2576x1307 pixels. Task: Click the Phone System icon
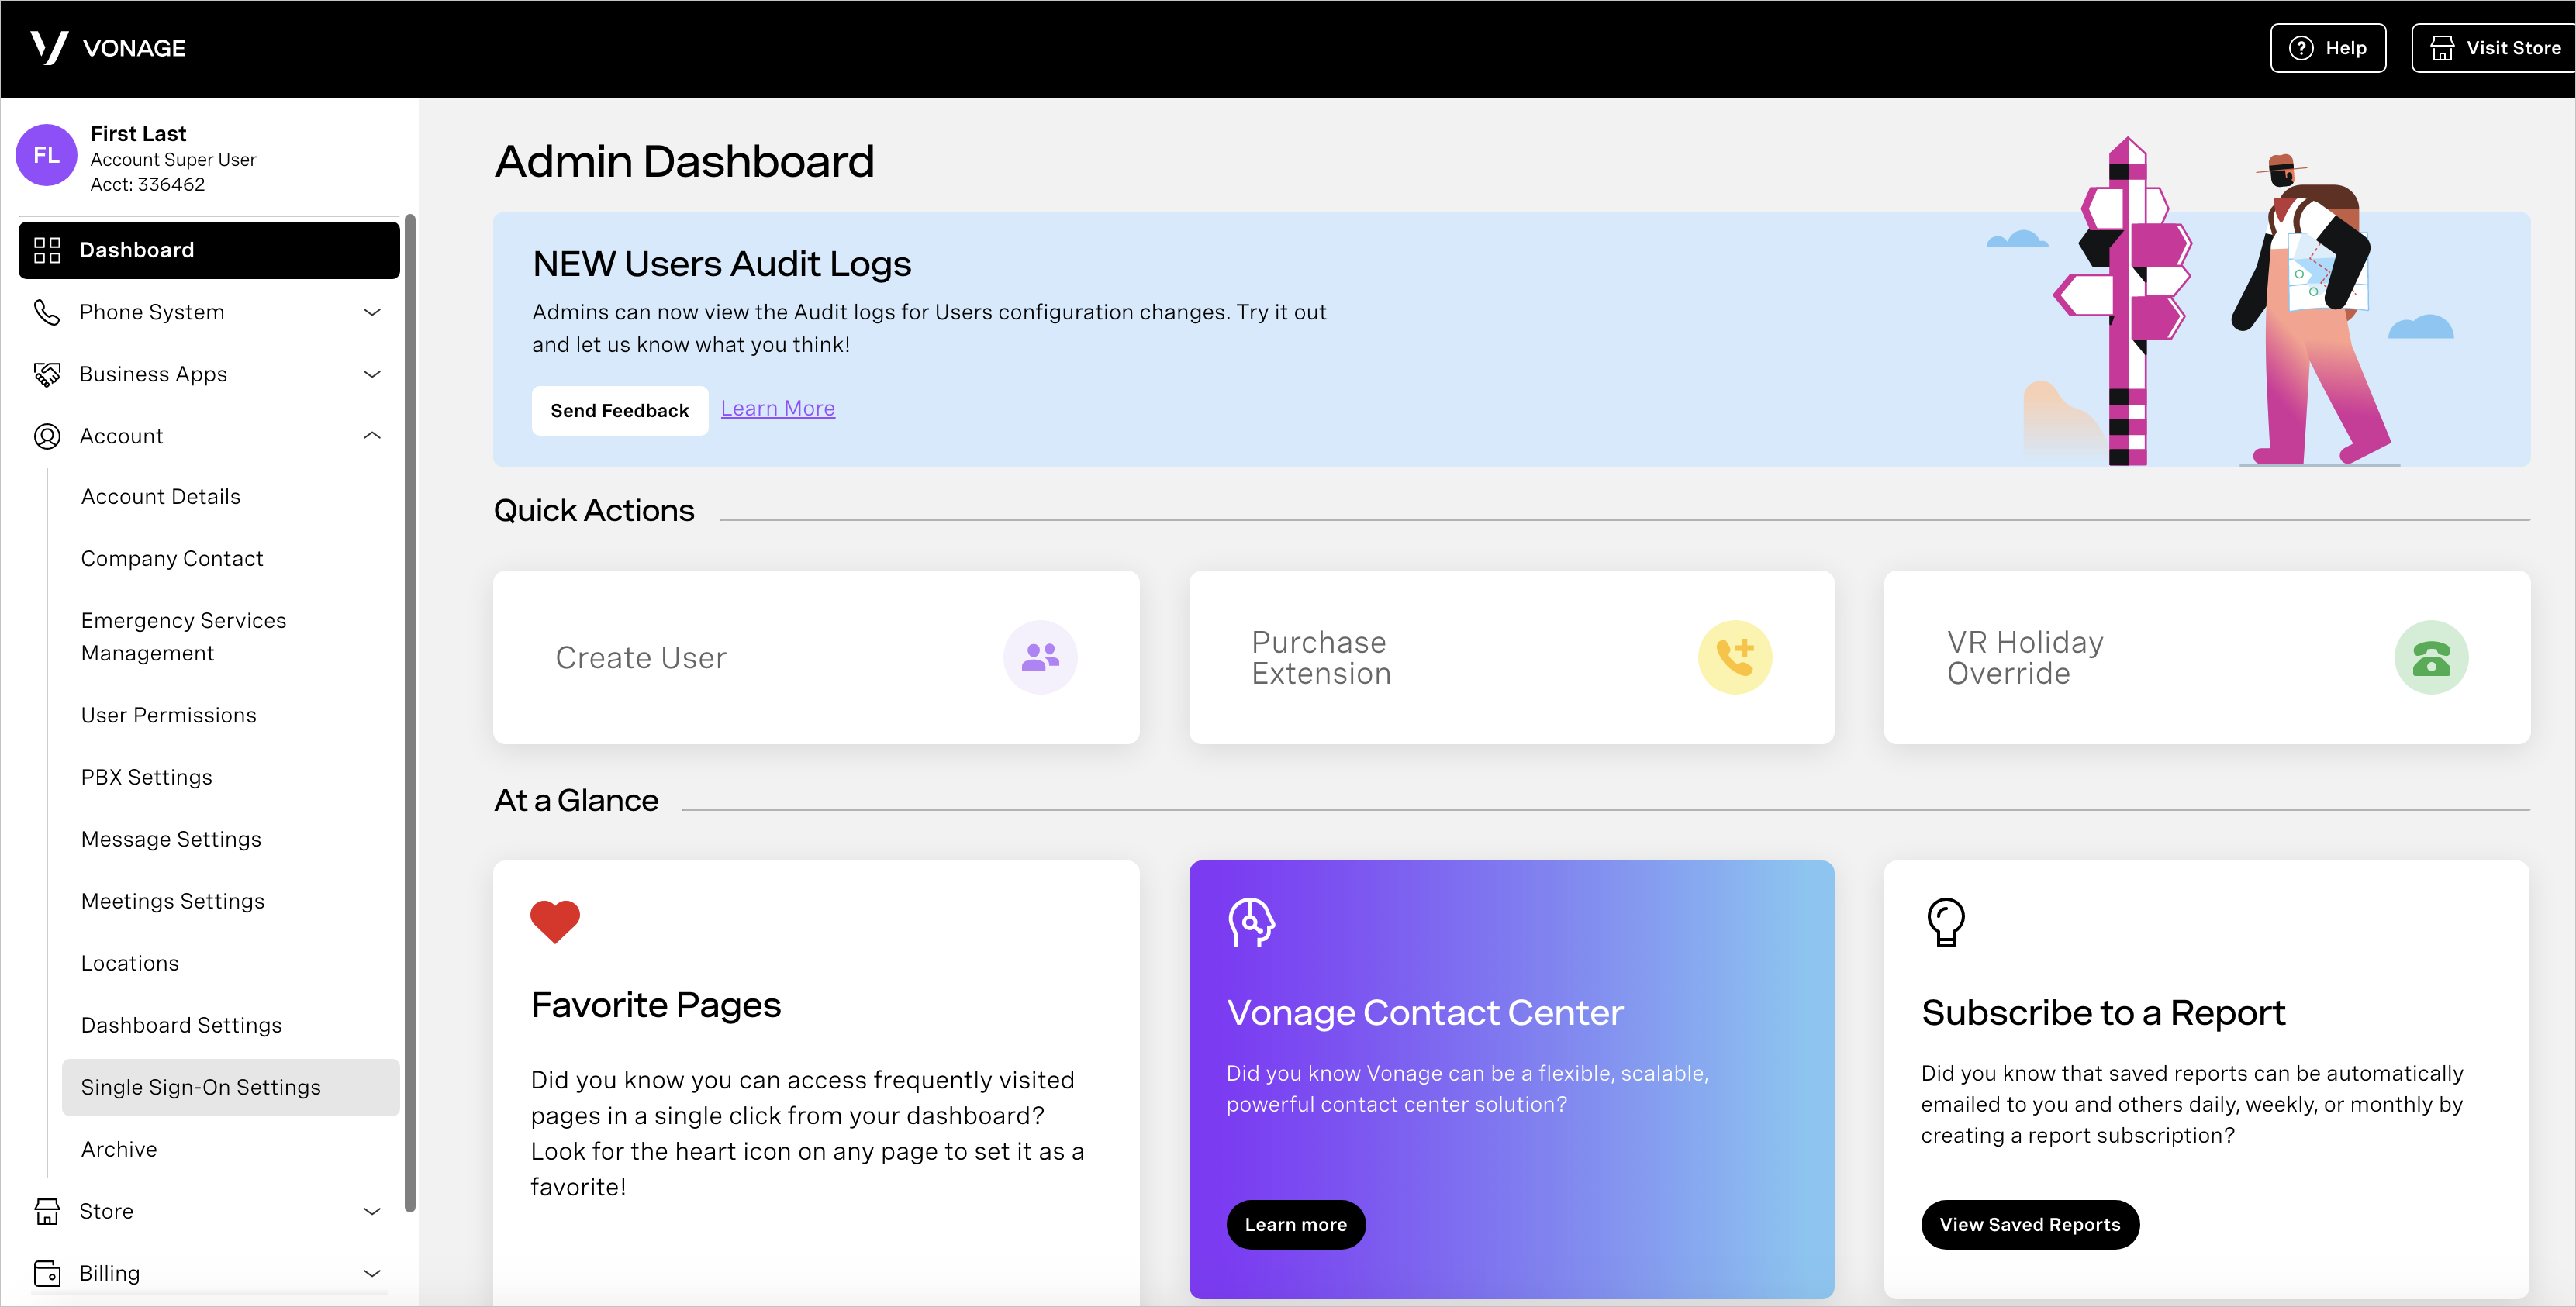[47, 312]
